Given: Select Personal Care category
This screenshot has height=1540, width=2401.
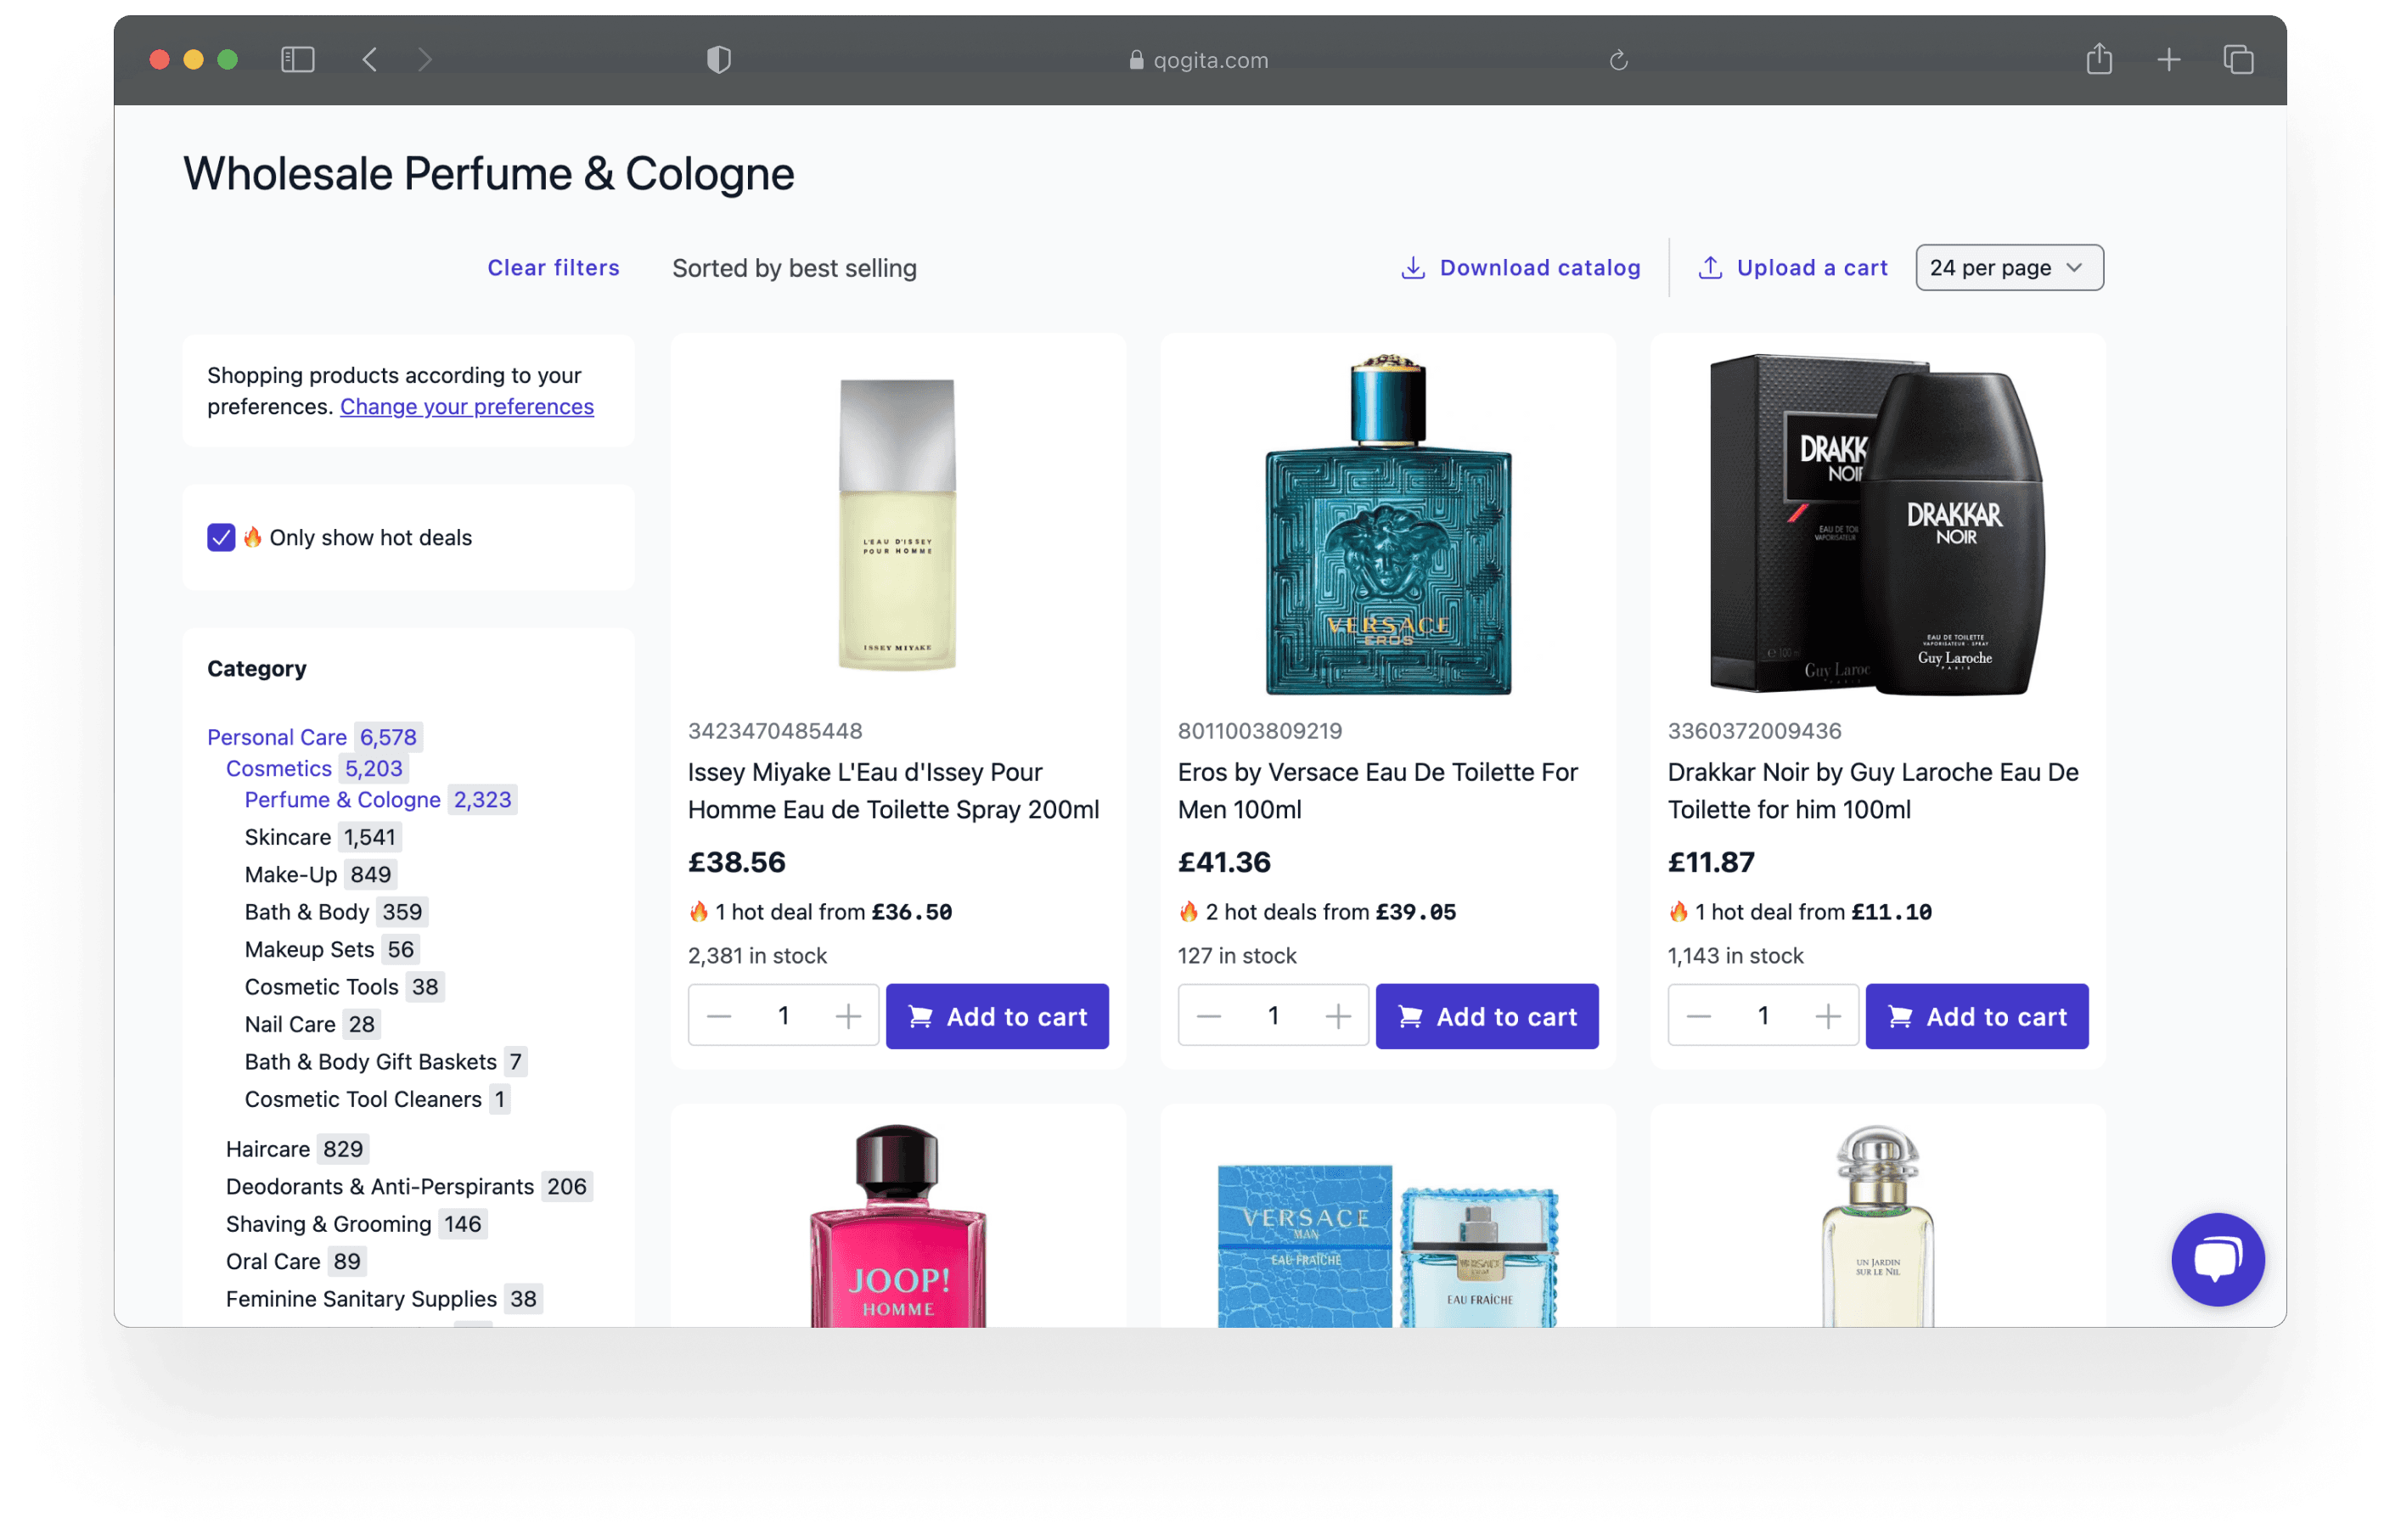Looking at the screenshot, I should click(277, 737).
